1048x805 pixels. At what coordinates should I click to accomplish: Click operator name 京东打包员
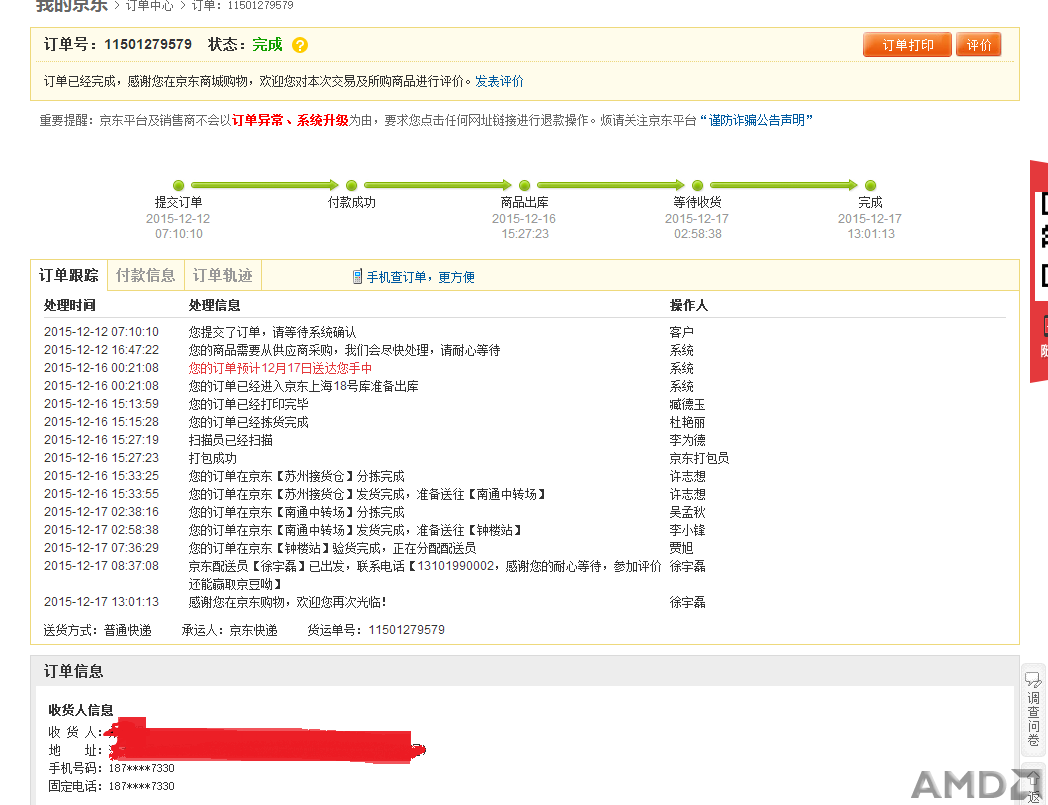[699, 459]
